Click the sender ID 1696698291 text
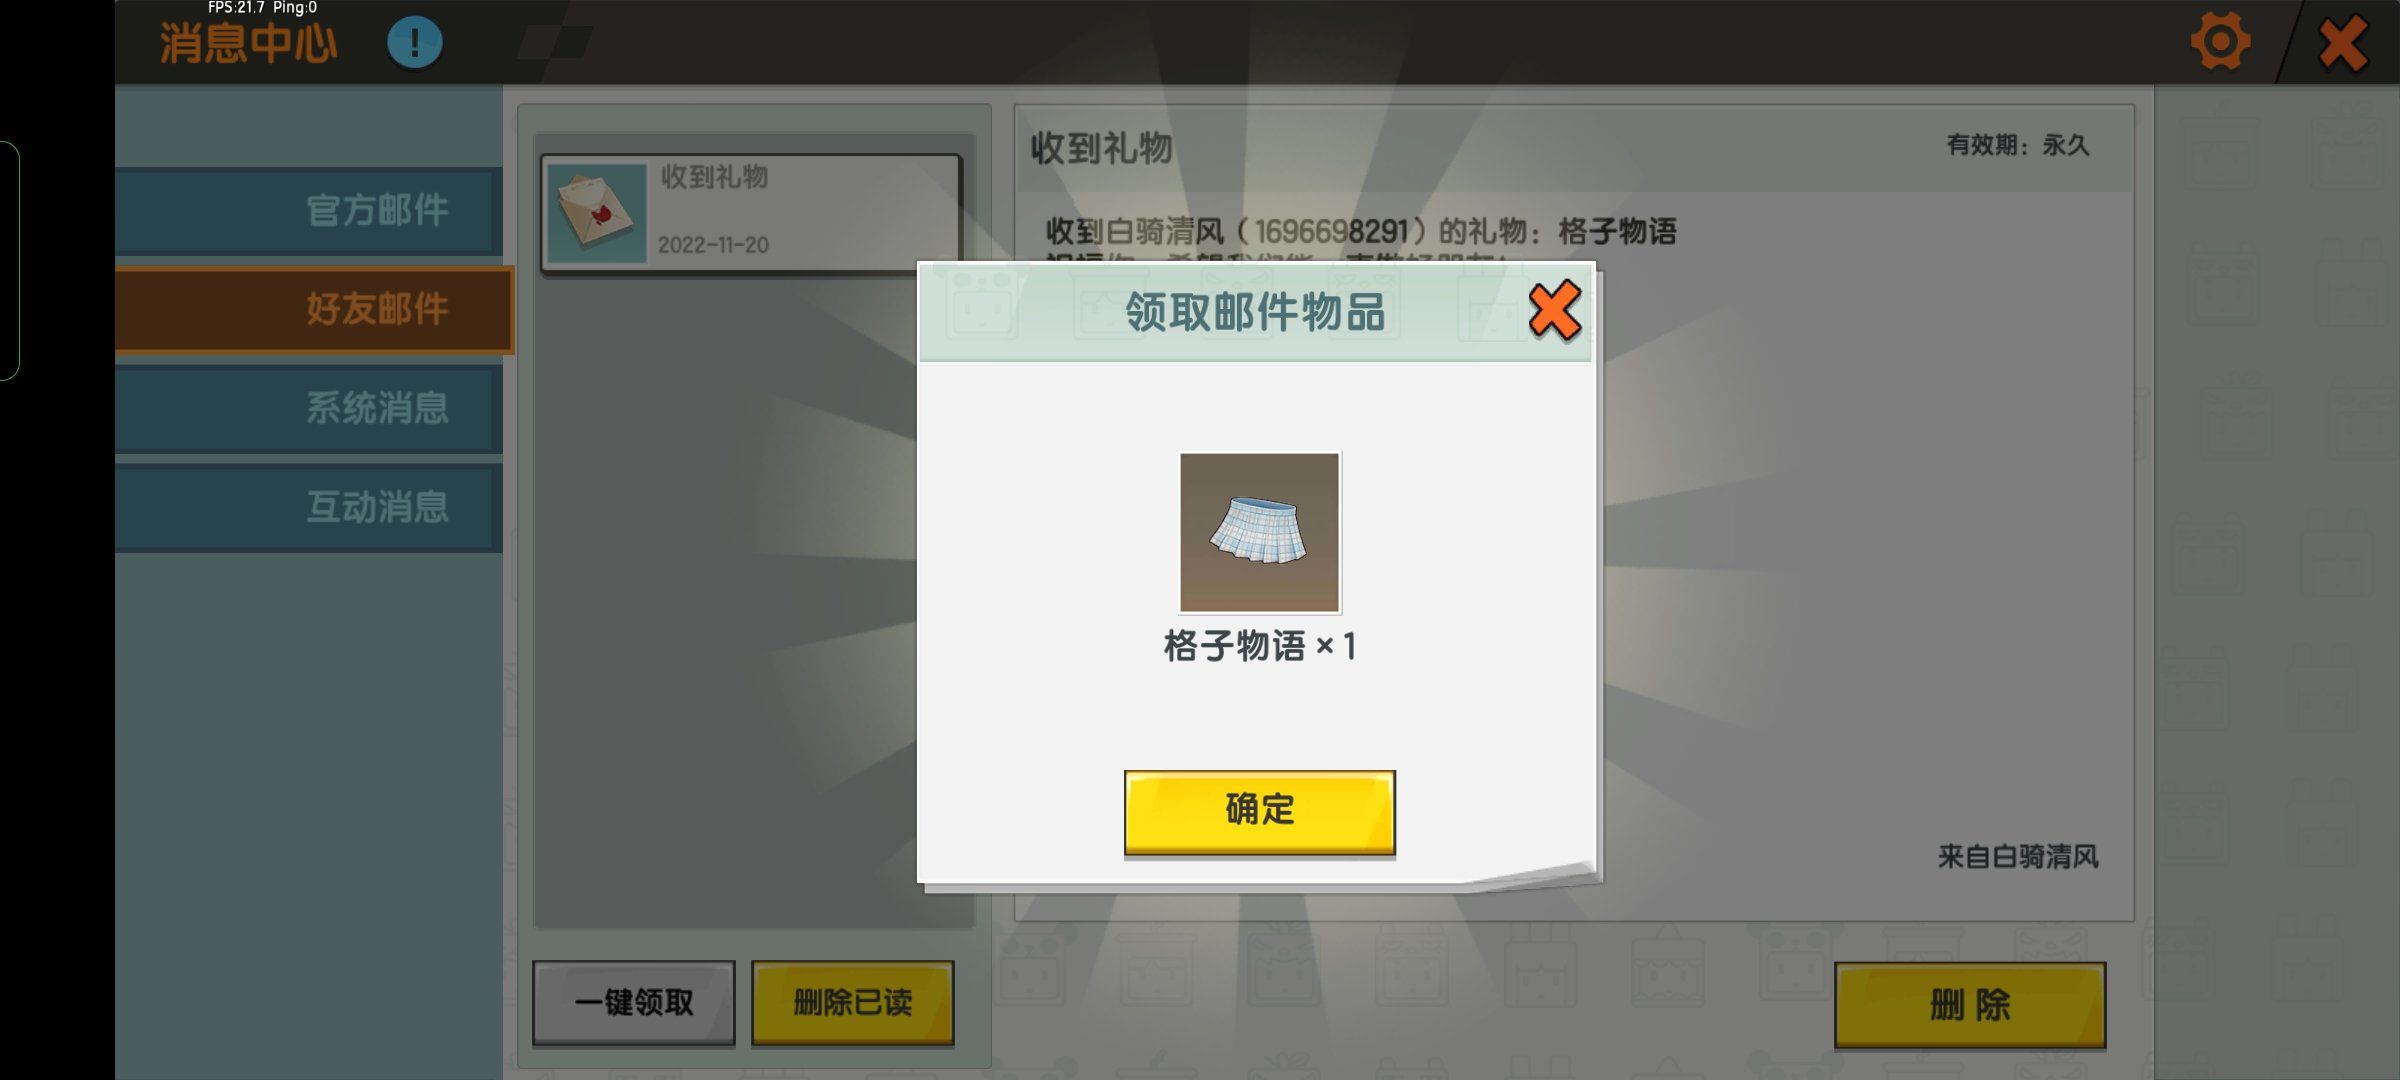The image size is (2400, 1080). point(1330,232)
